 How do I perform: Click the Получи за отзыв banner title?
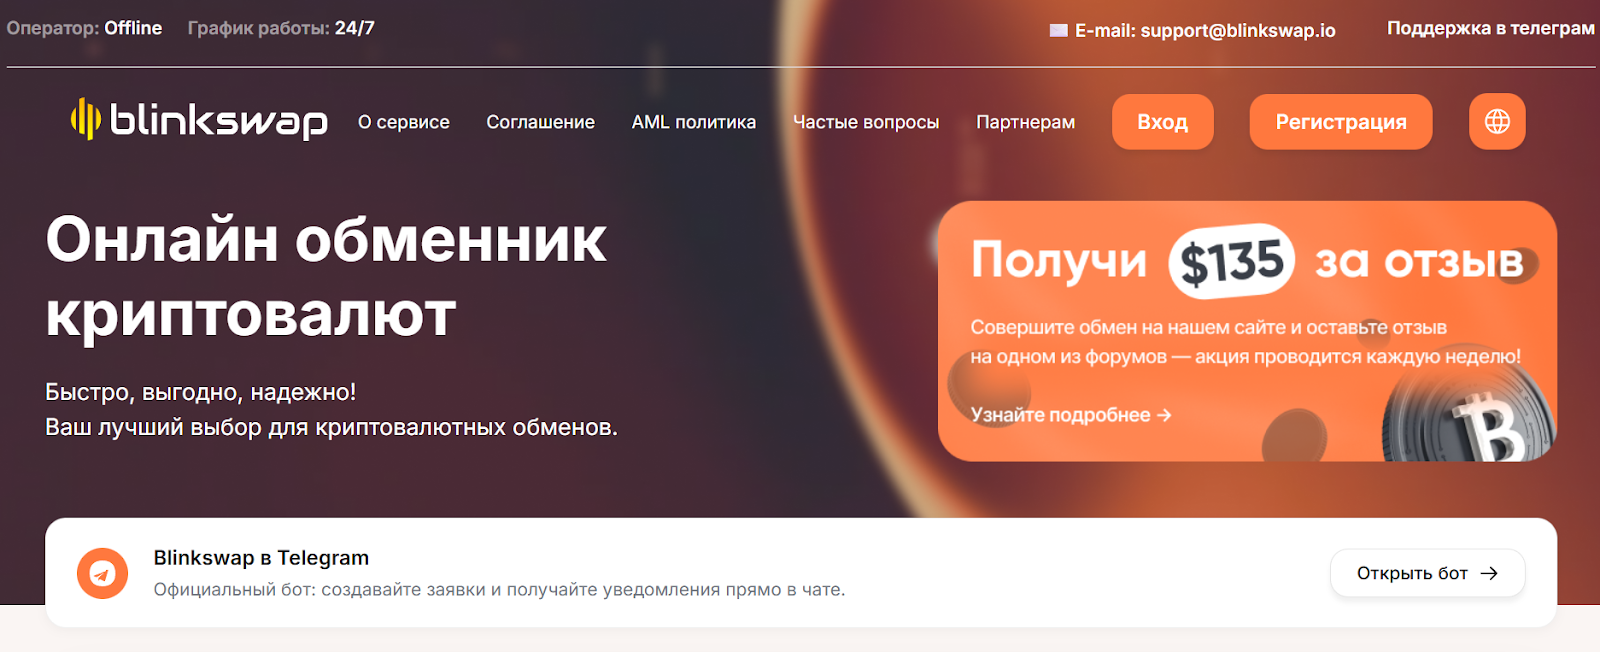tap(1247, 261)
